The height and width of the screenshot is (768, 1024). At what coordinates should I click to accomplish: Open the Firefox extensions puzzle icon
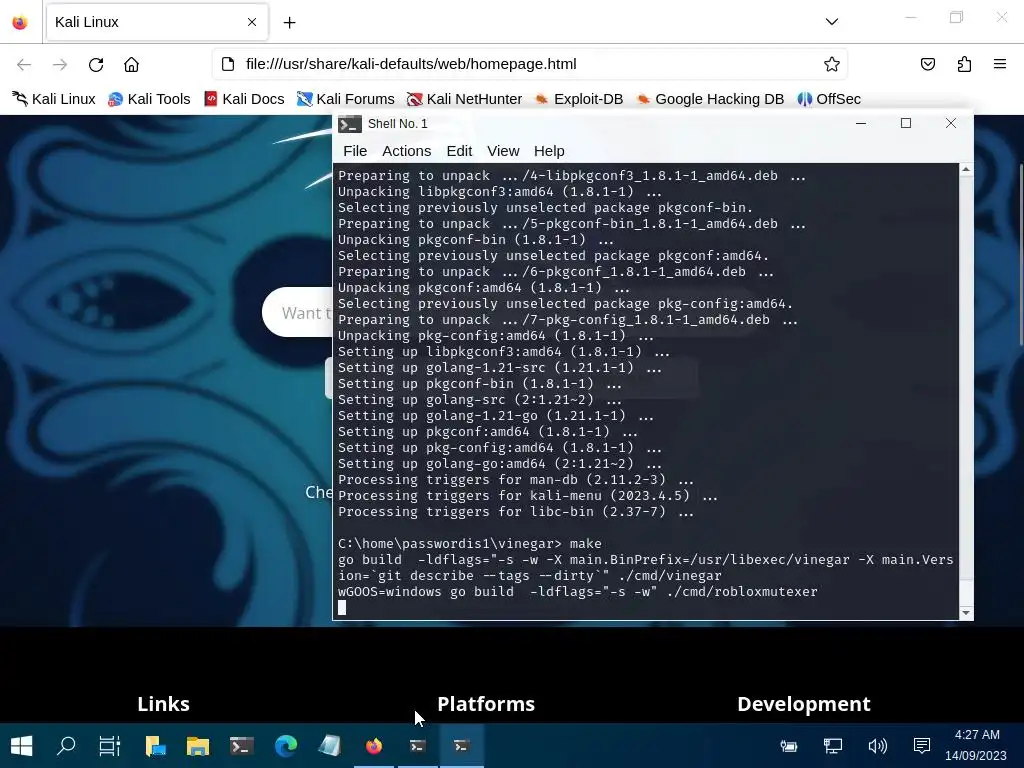[964, 64]
